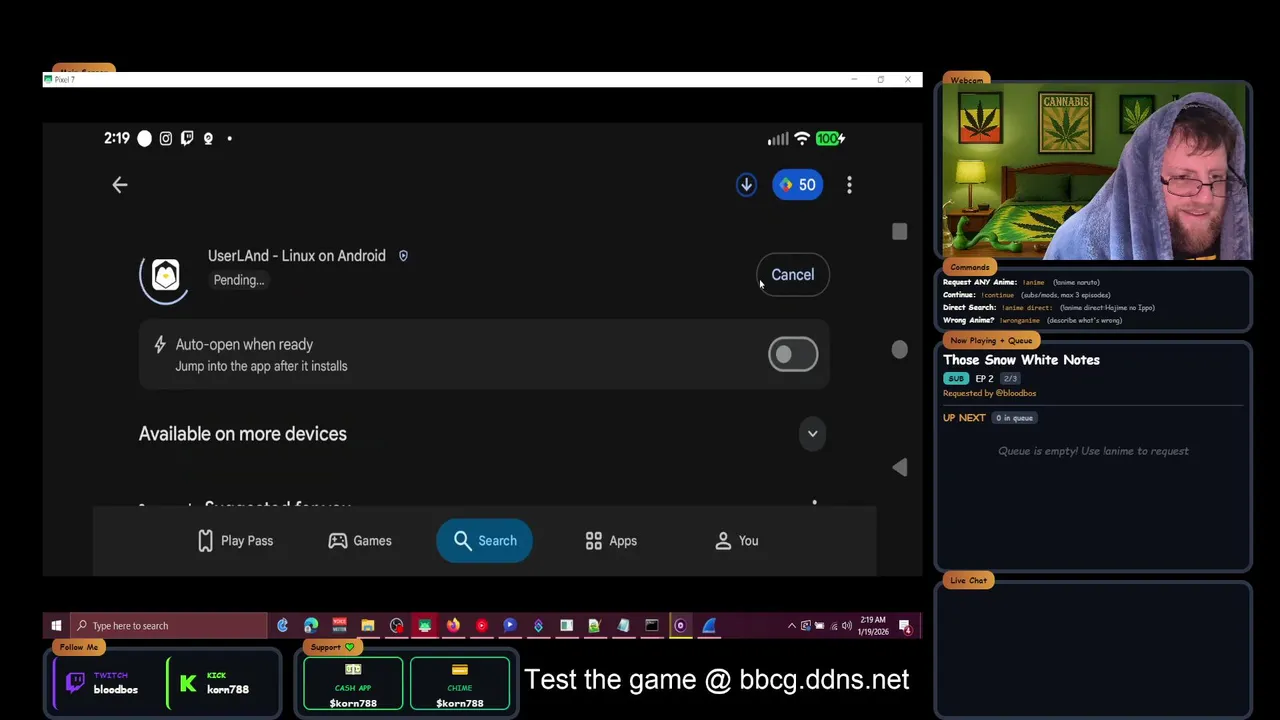Switch to Games tab

point(360,541)
